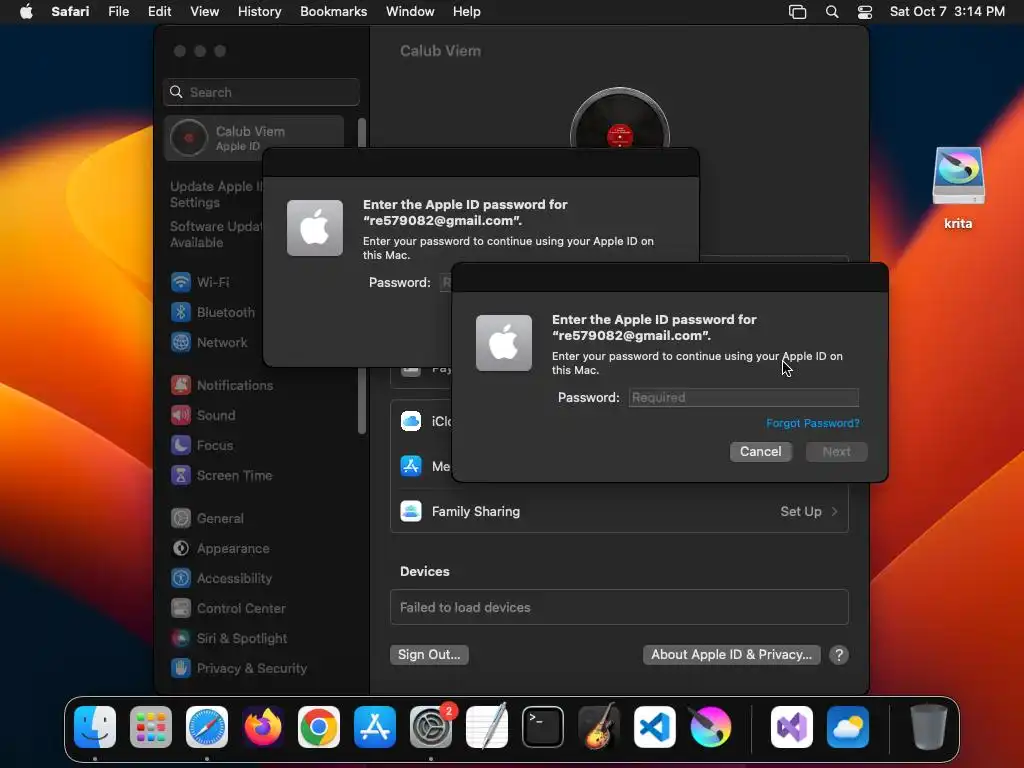
Task: Launch TextEdit from the Dock
Action: [487, 727]
